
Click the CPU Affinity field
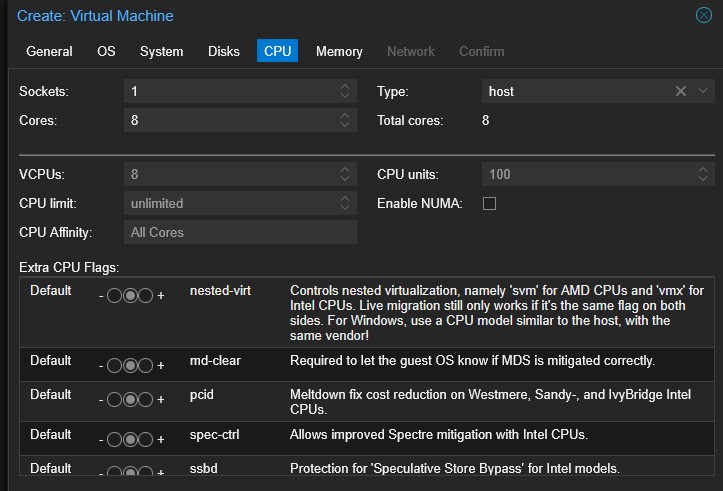tap(240, 232)
